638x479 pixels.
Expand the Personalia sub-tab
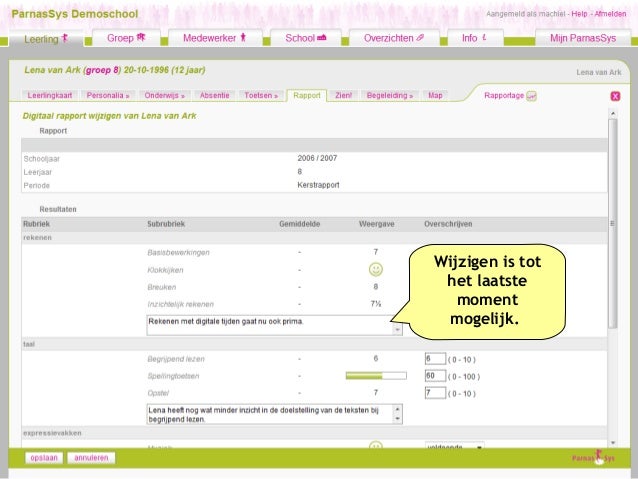tap(108, 95)
